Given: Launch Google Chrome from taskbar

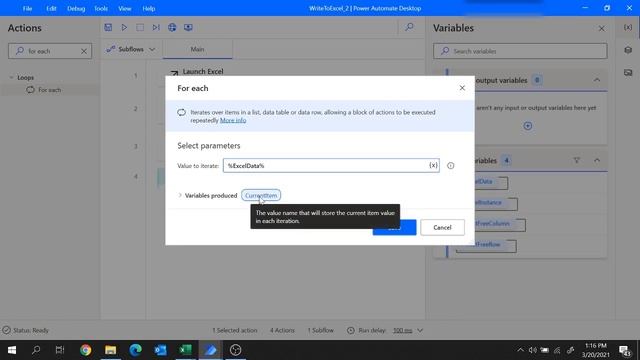Looking at the screenshot, I should click(x=86, y=350).
